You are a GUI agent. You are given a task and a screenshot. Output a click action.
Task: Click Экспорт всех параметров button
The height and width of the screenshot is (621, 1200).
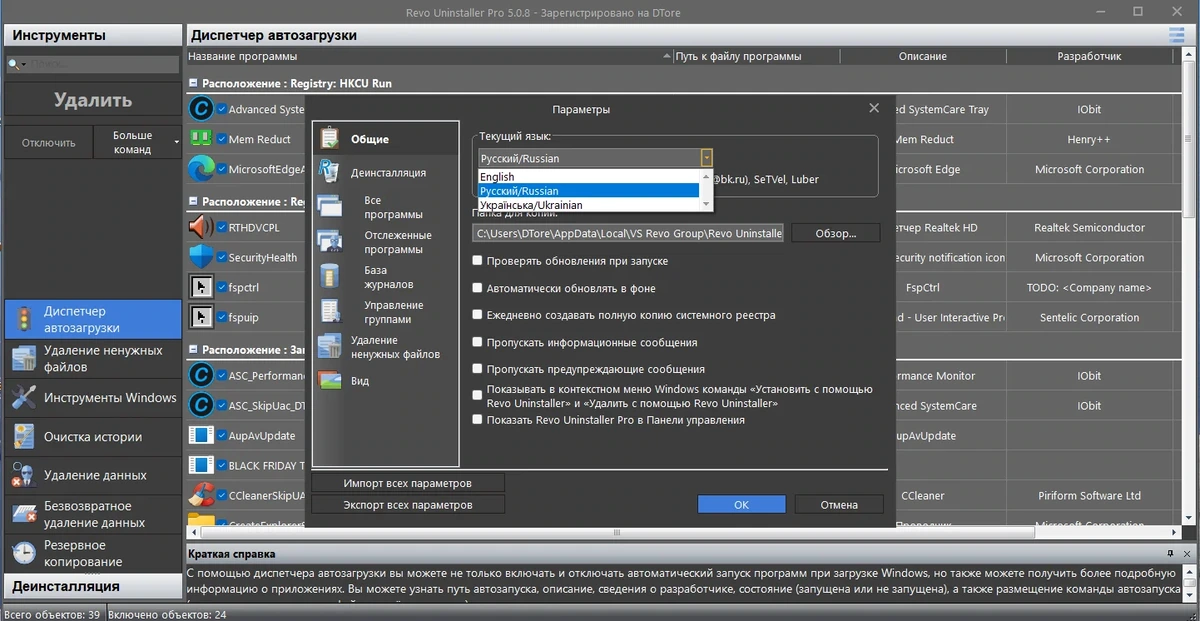408,505
